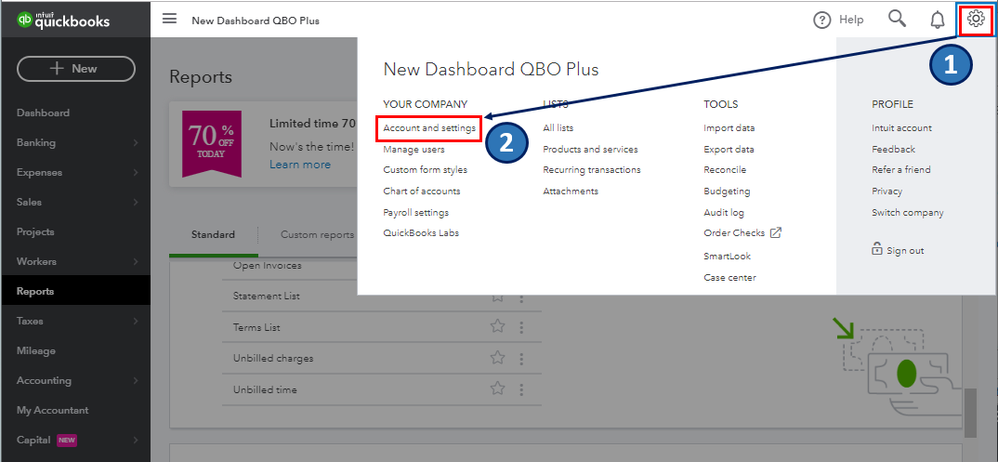
Task: Open Chart of accounts
Action: pyautogui.click(x=421, y=191)
